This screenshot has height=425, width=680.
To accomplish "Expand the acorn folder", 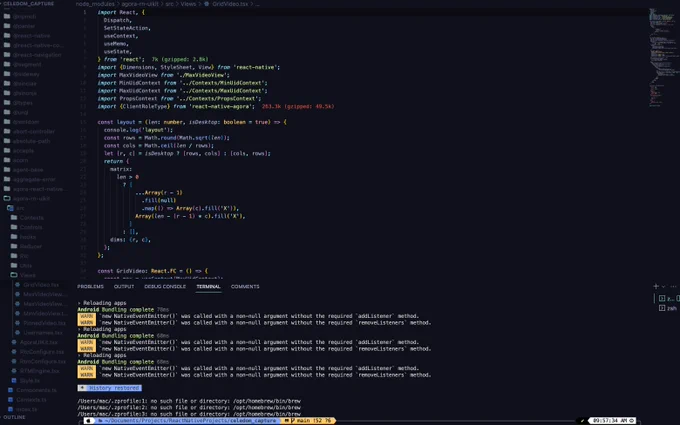I will (x=20, y=160).
